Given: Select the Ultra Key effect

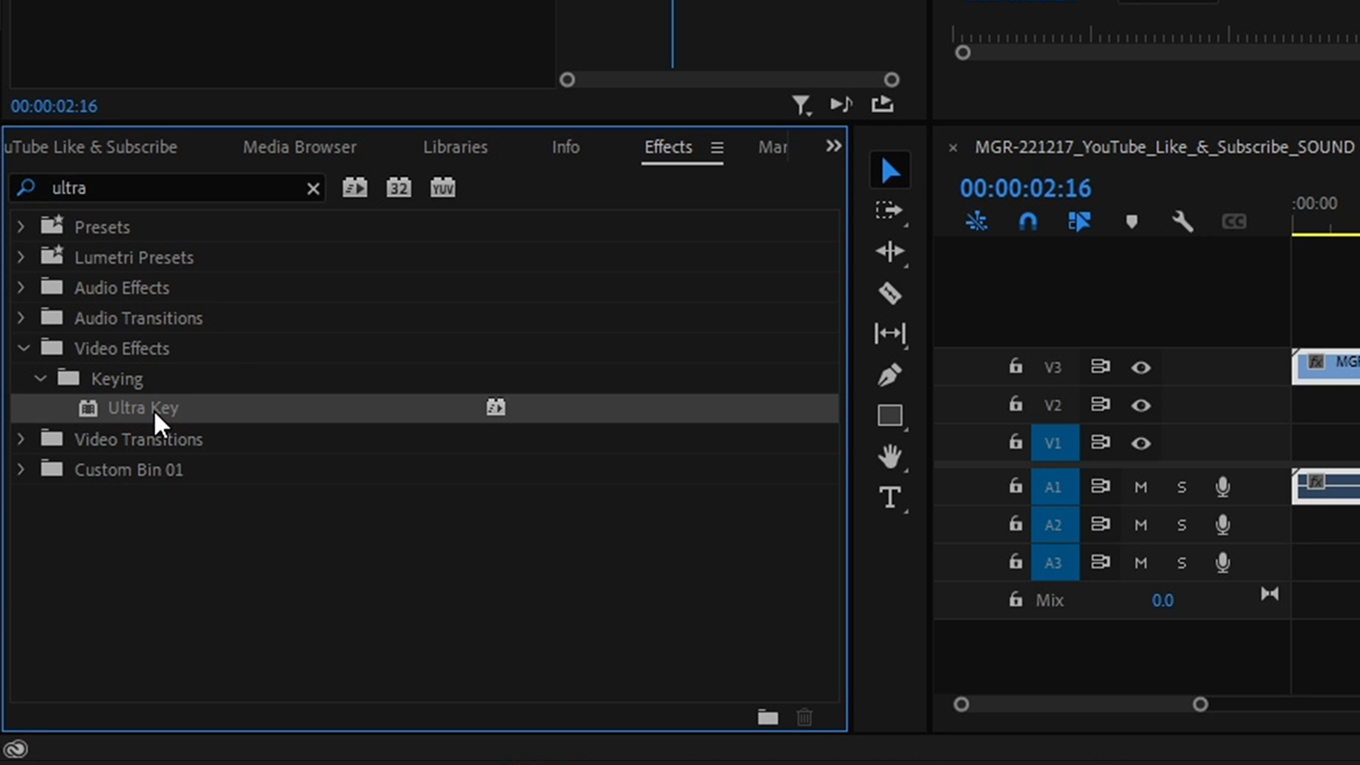Looking at the screenshot, I should [142, 407].
